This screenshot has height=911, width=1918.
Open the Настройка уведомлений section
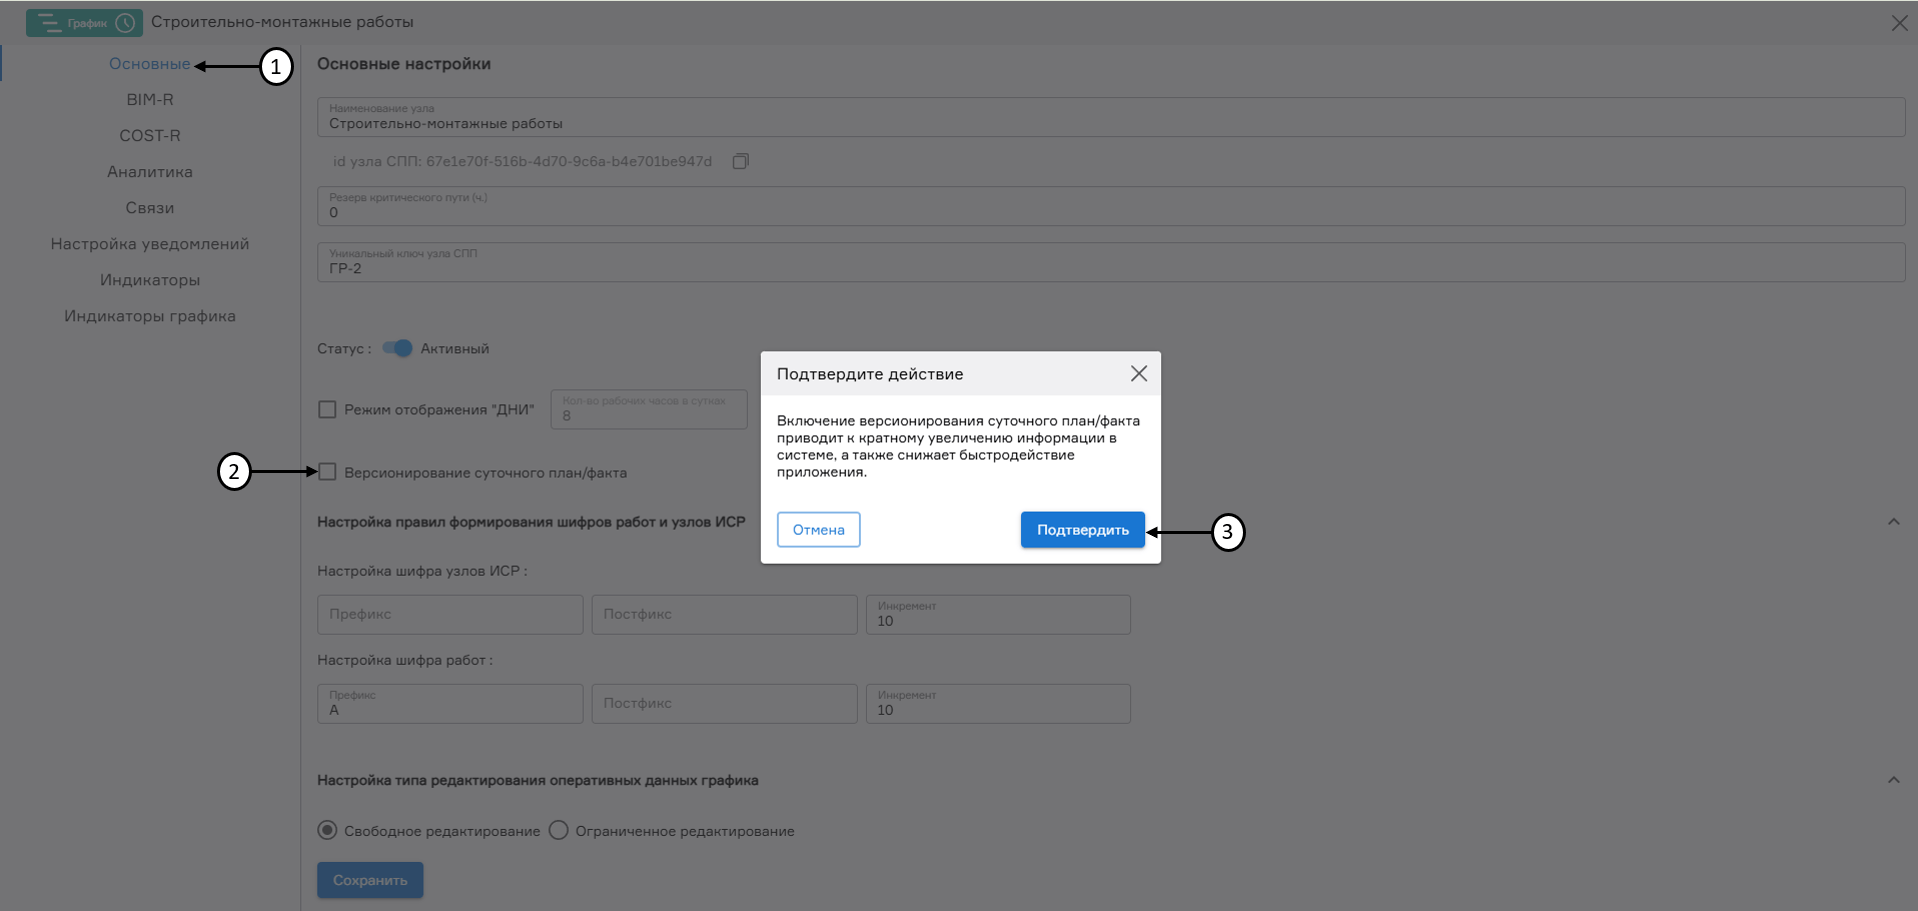(149, 243)
